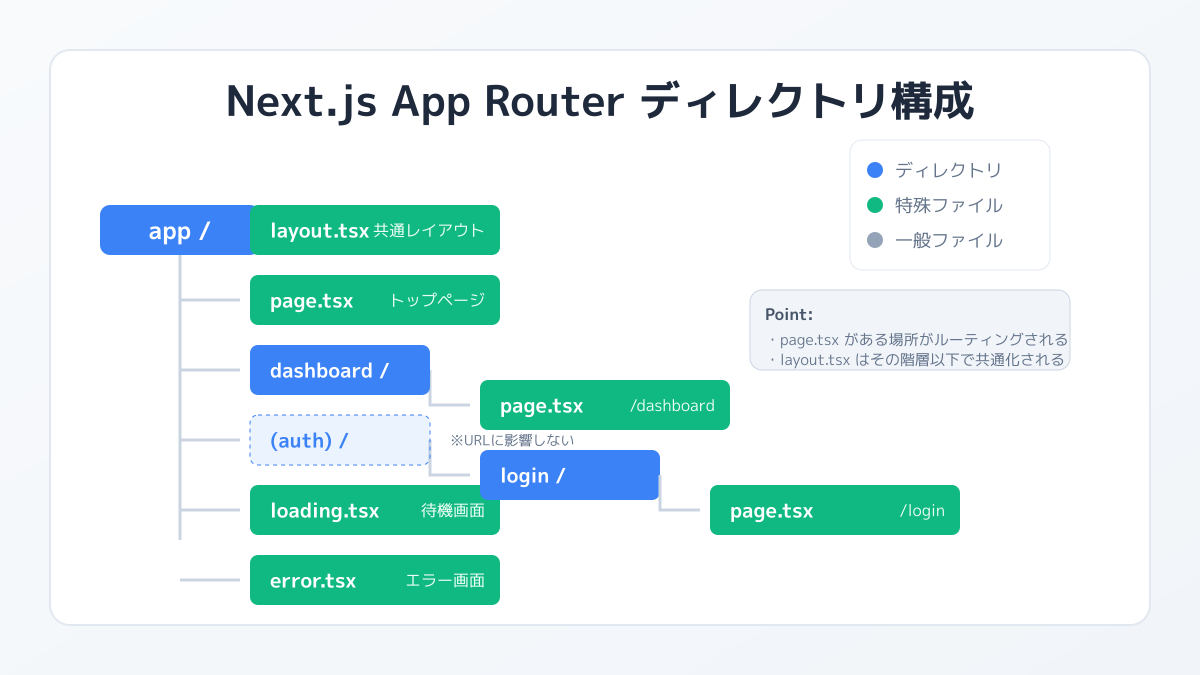
Task: Open the layout.tsx common layout node
Action: tap(375, 230)
